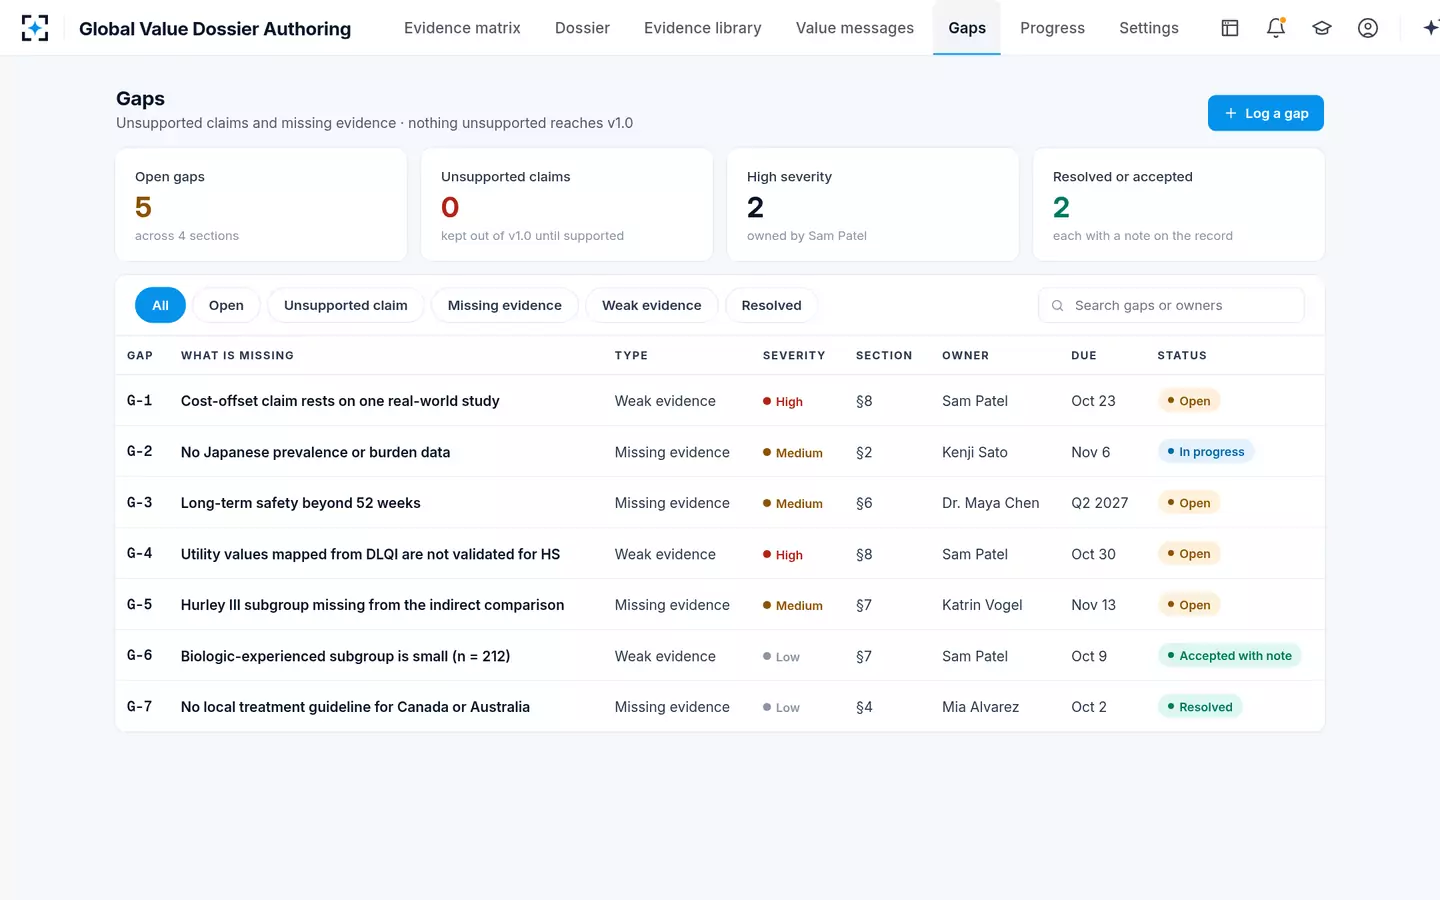The height and width of the screenshot is (900, 1440).
Task: Filter by Unsupported claim chip
Action: 346,305
